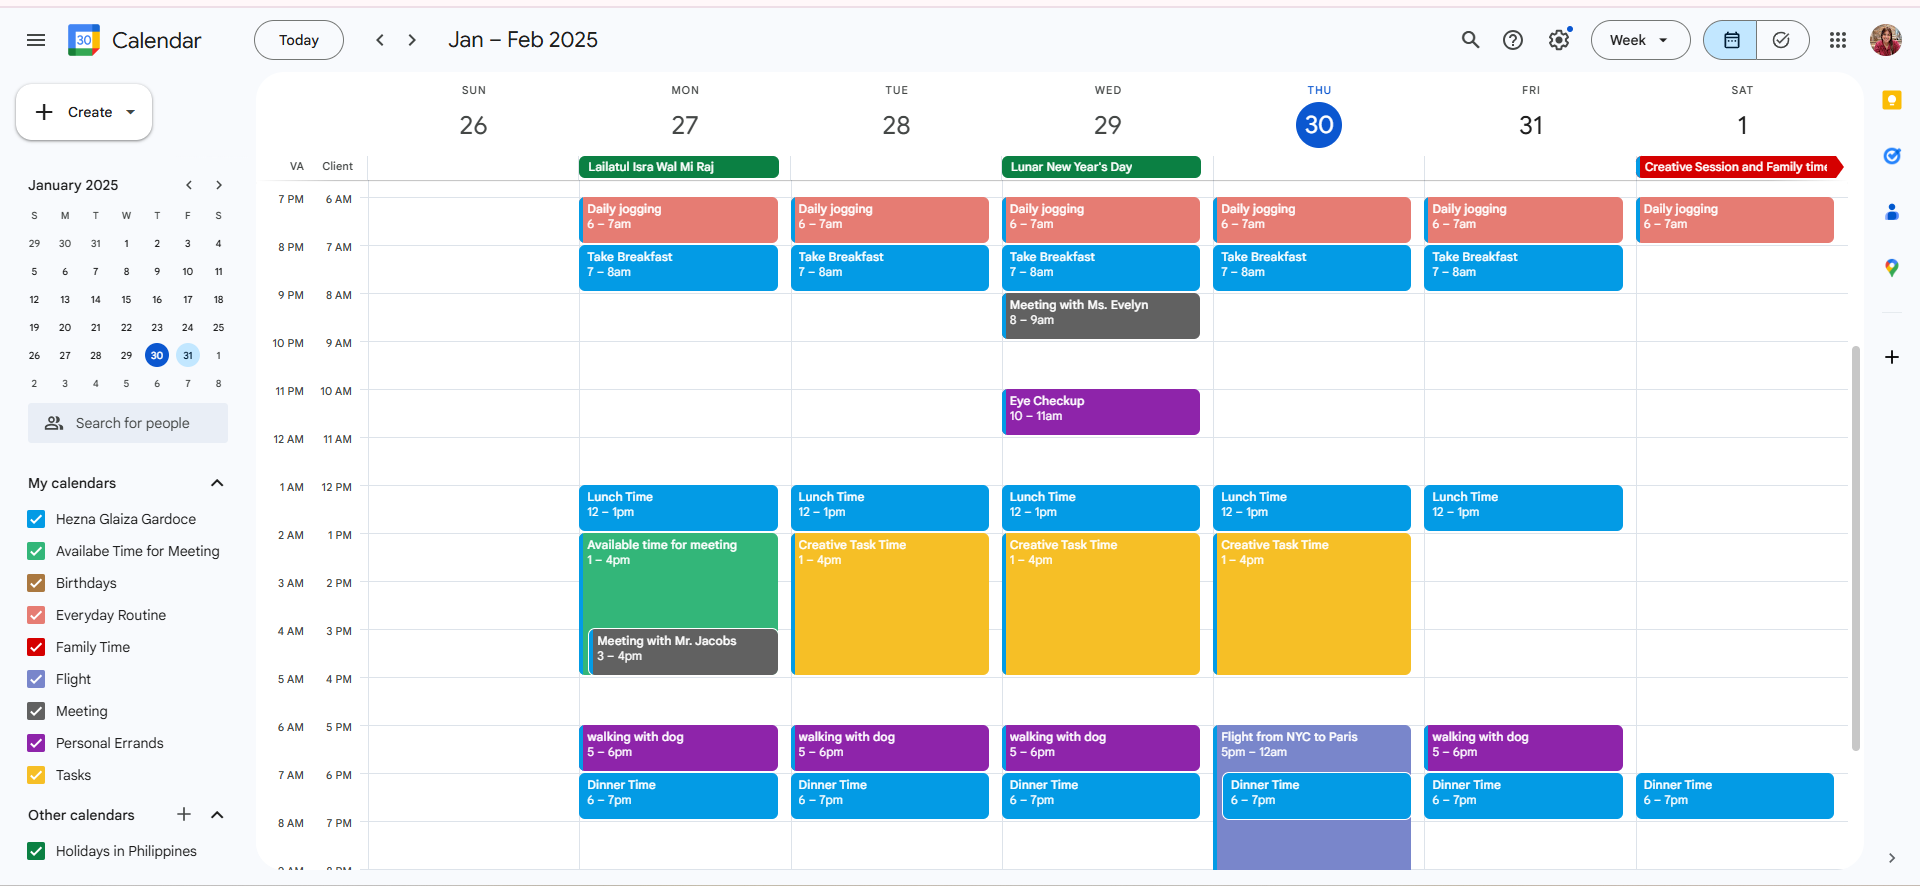
Task: Go to previous week arrow
Action: 380,40
